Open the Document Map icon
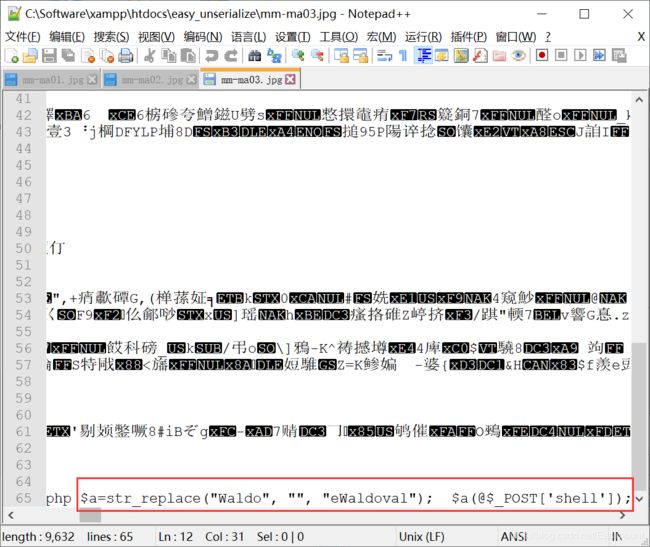 (x=461, y=56)
